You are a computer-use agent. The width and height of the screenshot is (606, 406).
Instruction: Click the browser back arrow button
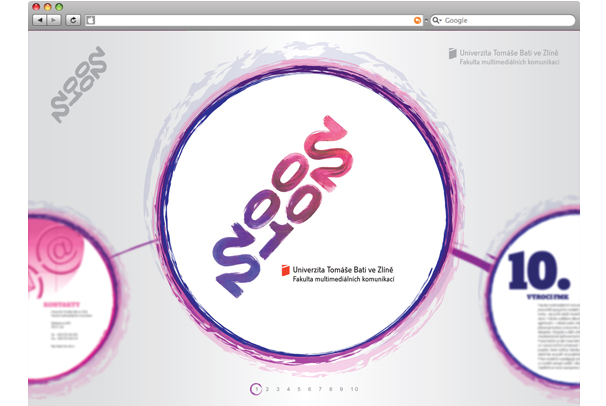[x=38, y=20]
